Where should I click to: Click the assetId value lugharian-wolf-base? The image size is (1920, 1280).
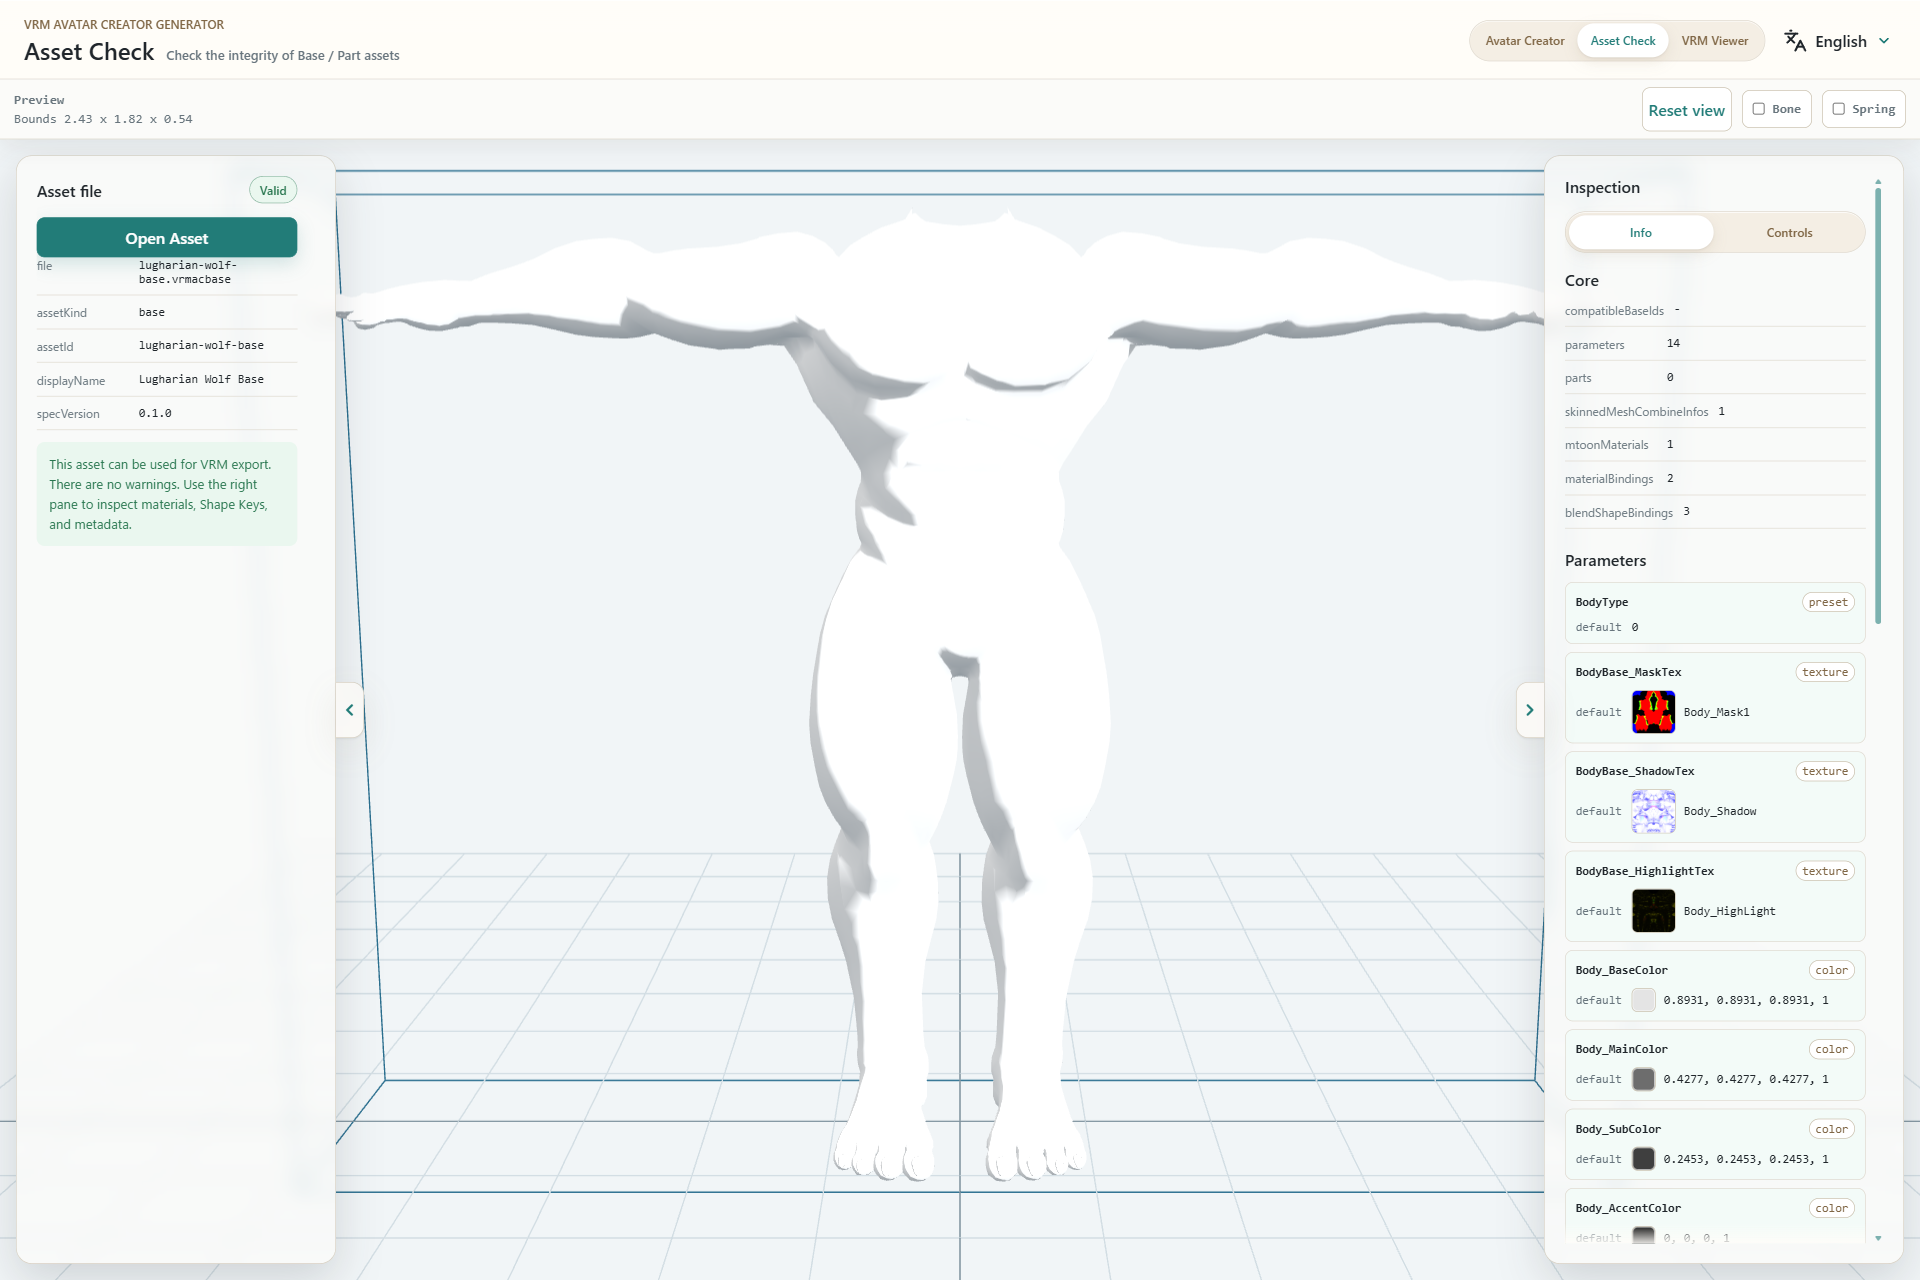click(201, 345)
